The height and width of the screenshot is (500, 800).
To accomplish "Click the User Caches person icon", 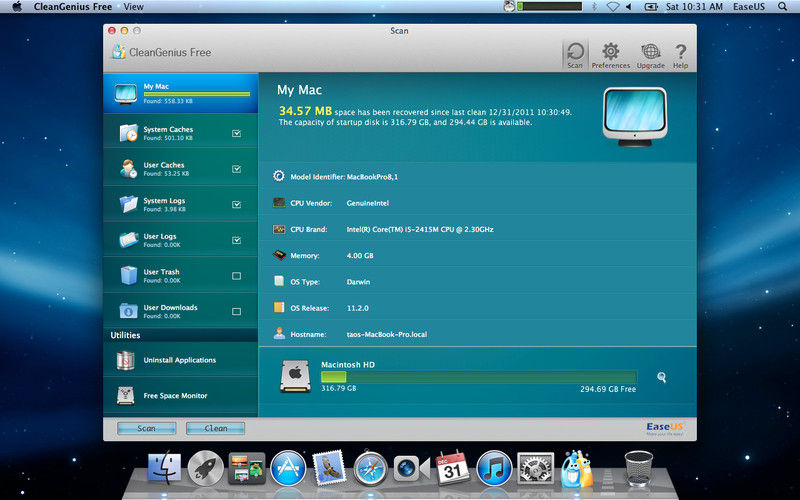I will point(128,169).
